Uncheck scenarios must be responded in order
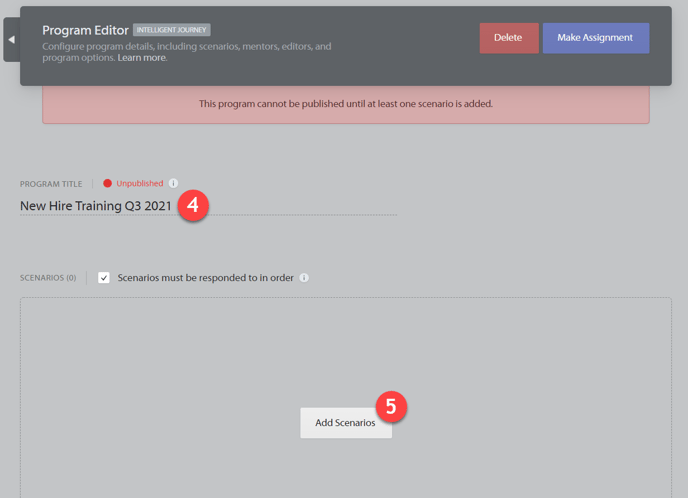Viewport: 688px width, 498px height. pyautogui.click(x=104, y=278)
